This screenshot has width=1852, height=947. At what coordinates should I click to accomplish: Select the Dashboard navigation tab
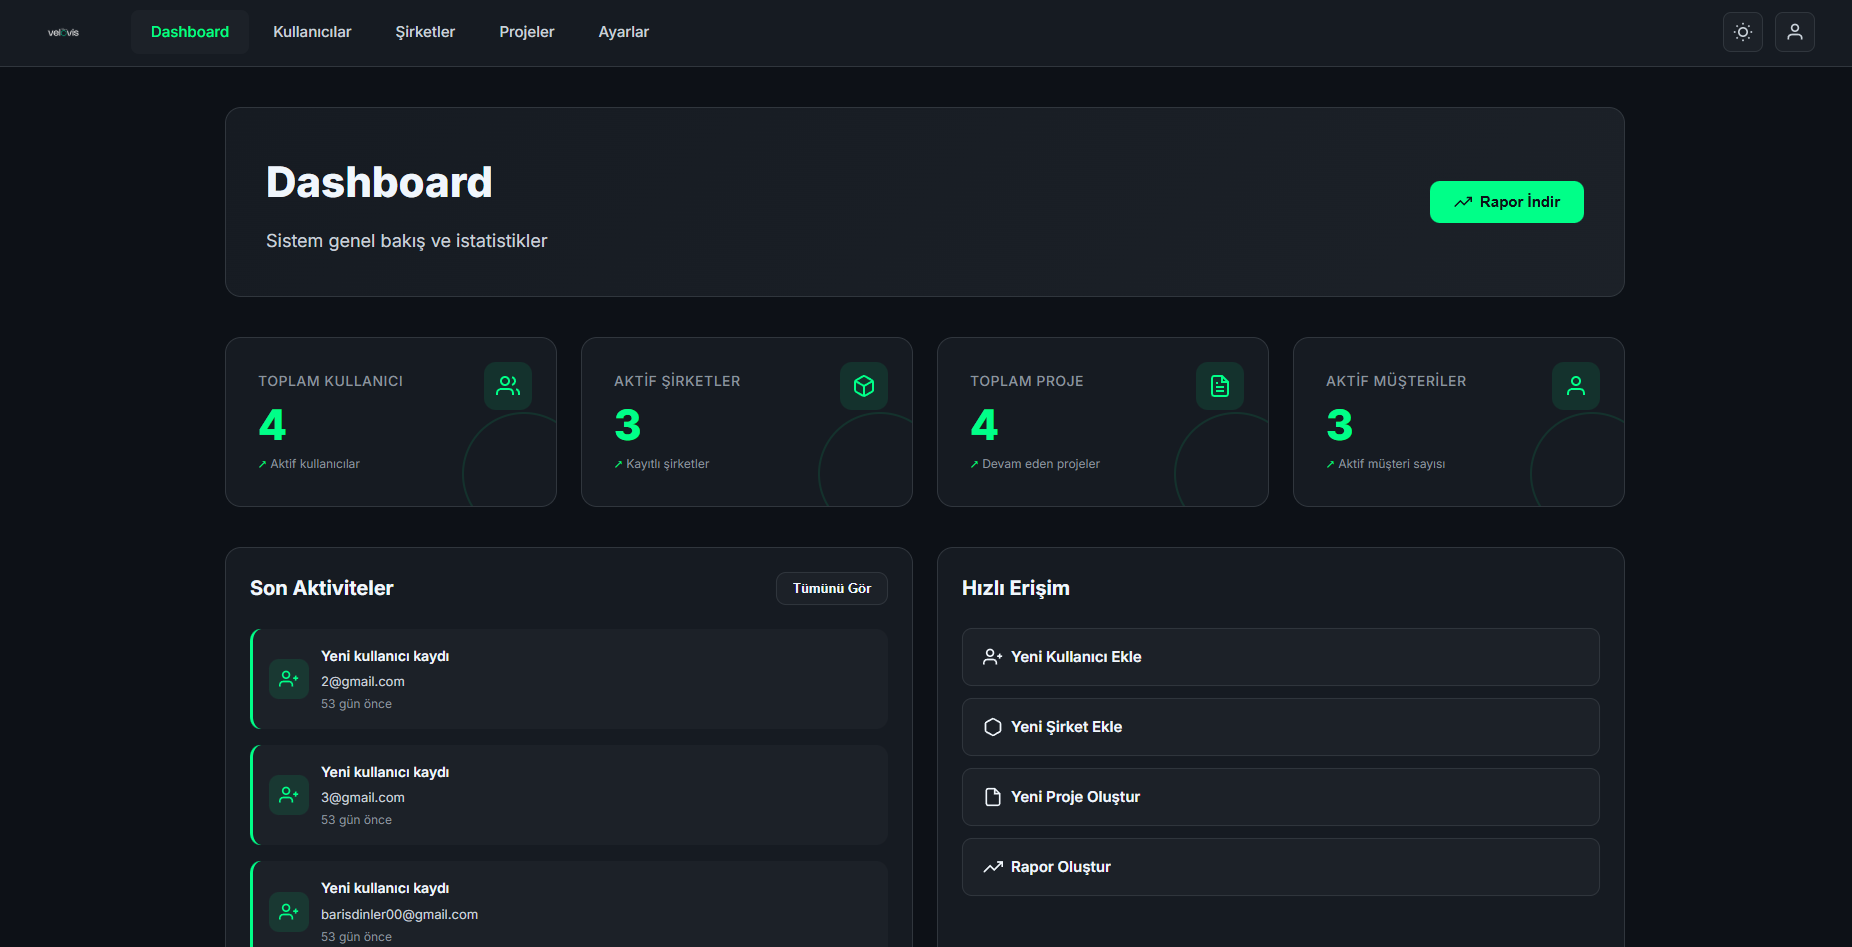tap(190, 32)
